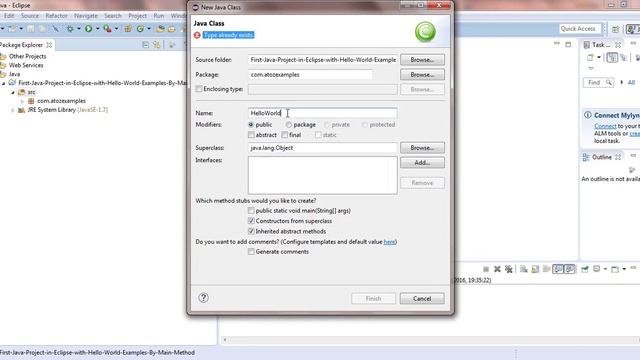Click the Pin Console icon
The image size is (640, 360).
584,269
